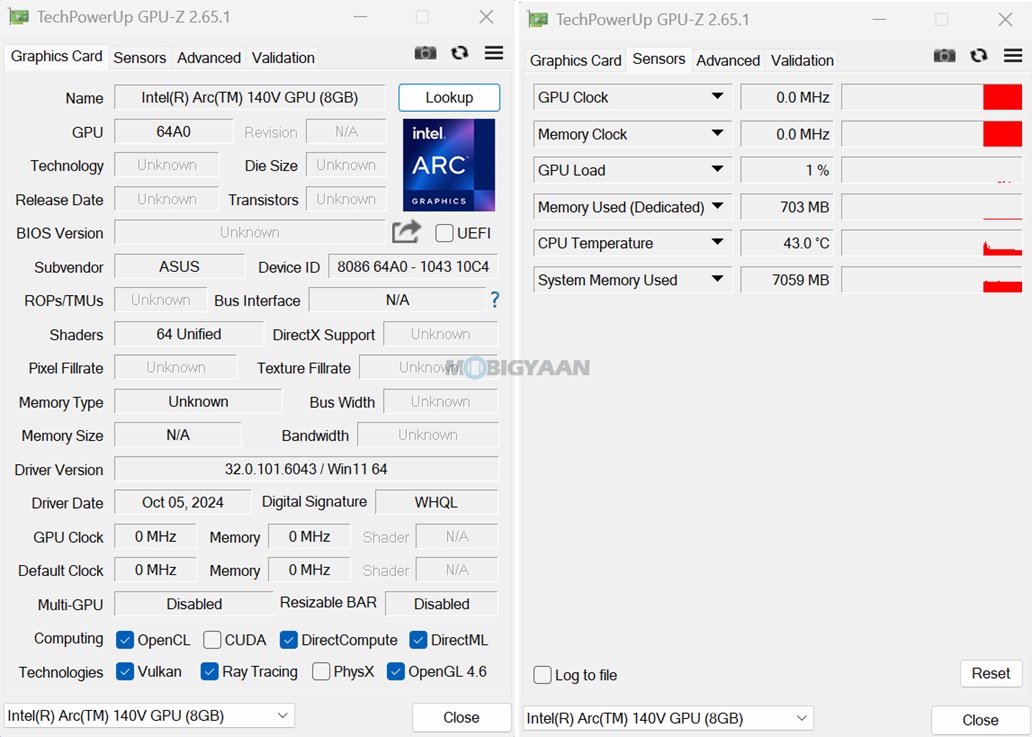
Task: Click GPU-Z app icon in left title bar
Action: click(18, 17)
